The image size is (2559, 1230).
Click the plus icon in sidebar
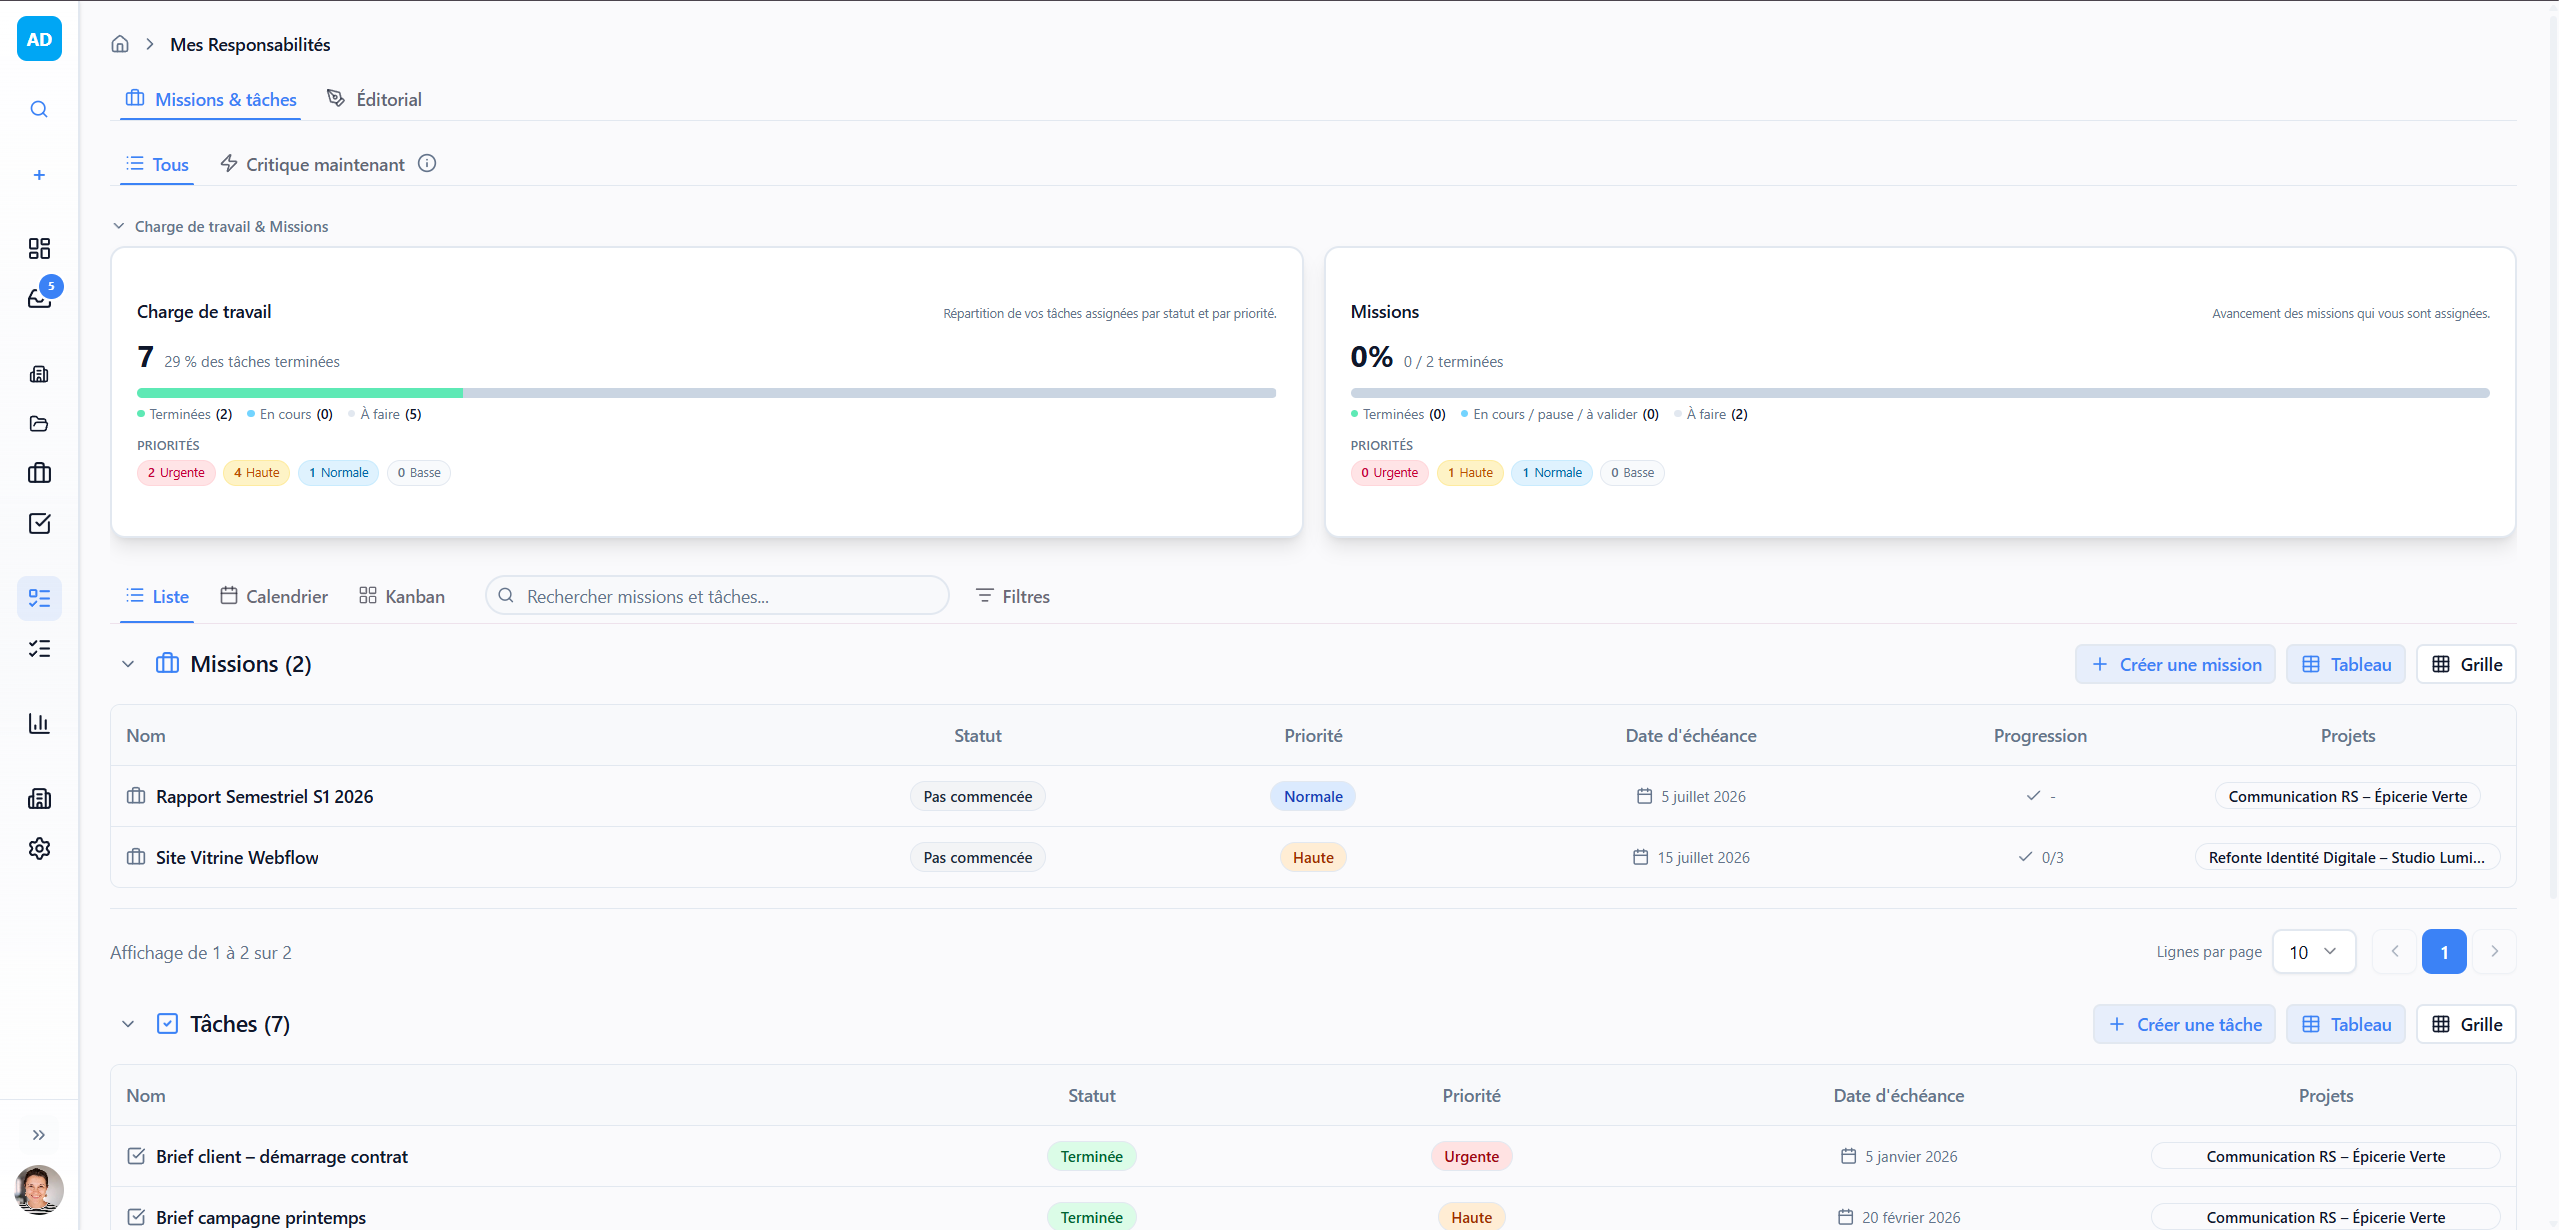pyautogui.click(x=39, y=175)
